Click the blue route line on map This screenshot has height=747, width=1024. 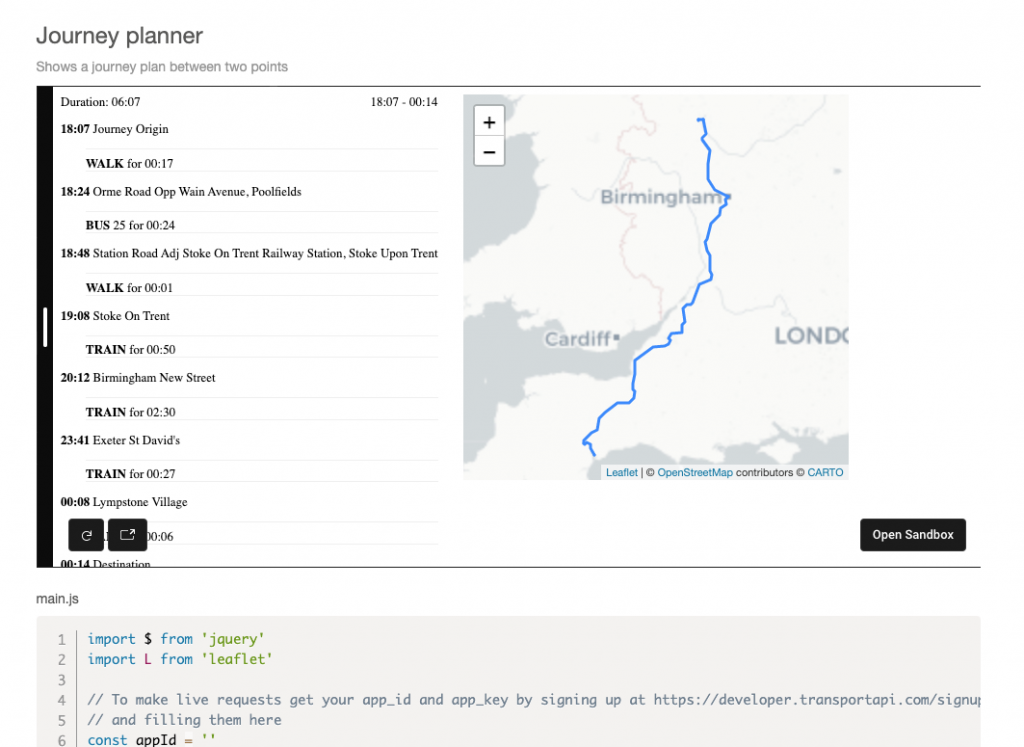[710, 260]
